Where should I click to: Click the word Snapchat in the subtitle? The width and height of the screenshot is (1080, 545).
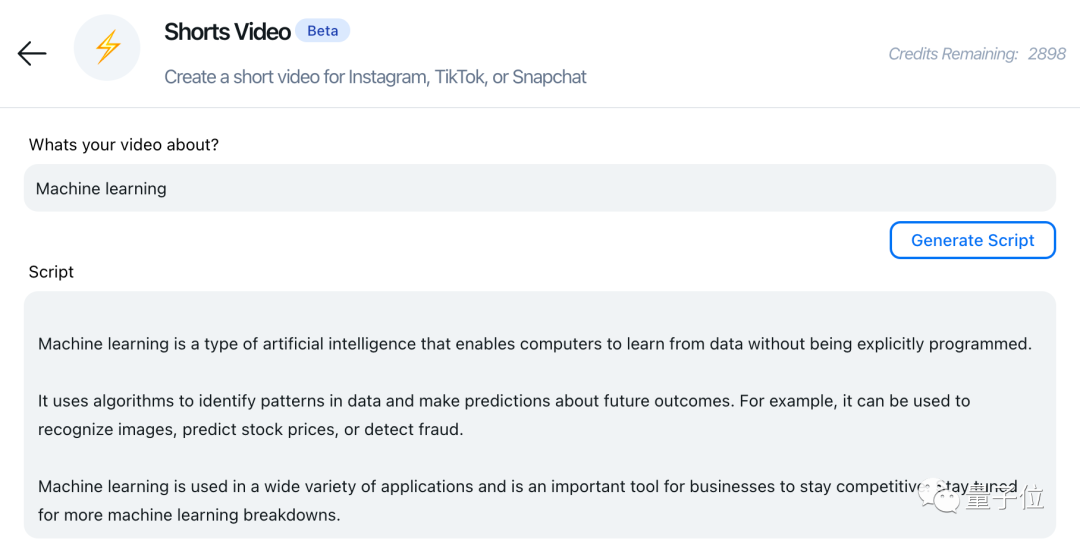(x=549, y=77)
